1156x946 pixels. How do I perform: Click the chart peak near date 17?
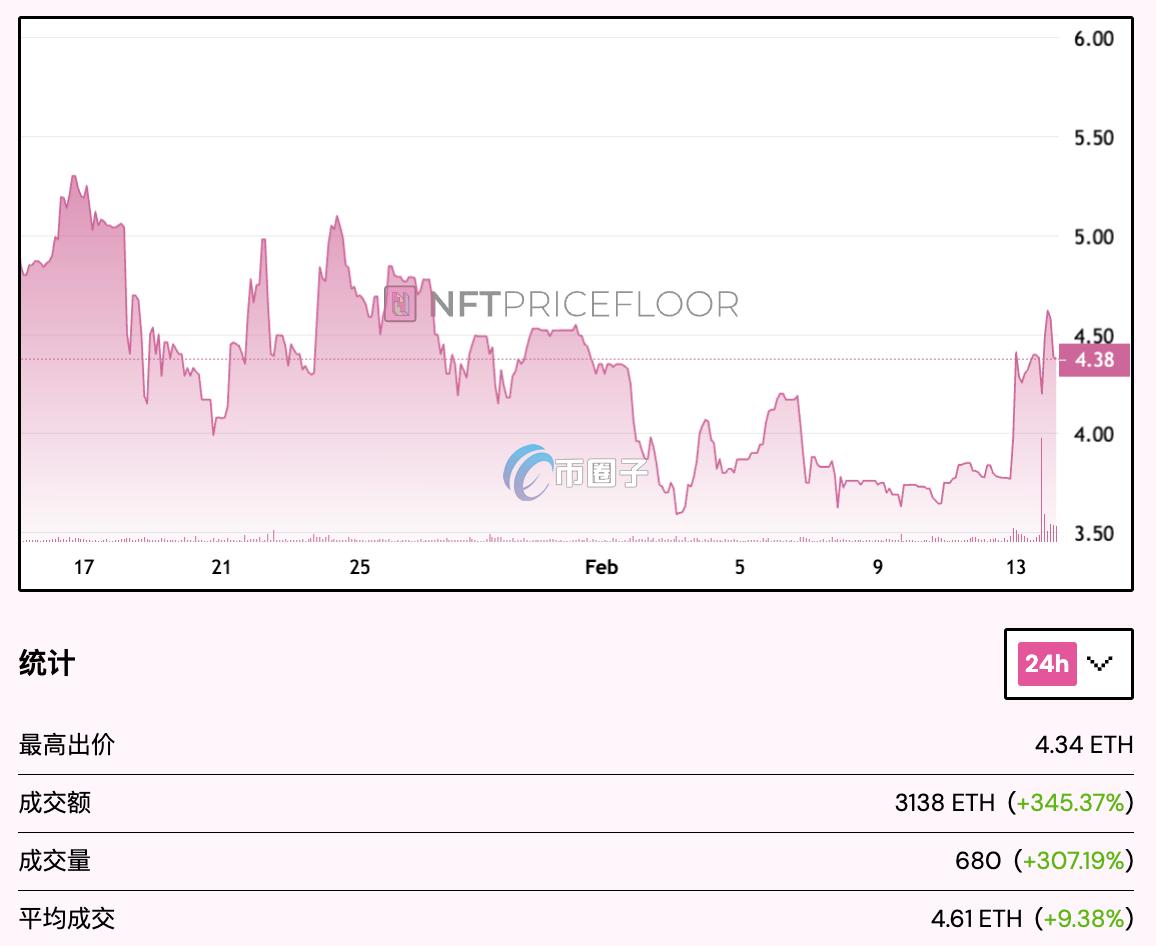coord(73,177)
